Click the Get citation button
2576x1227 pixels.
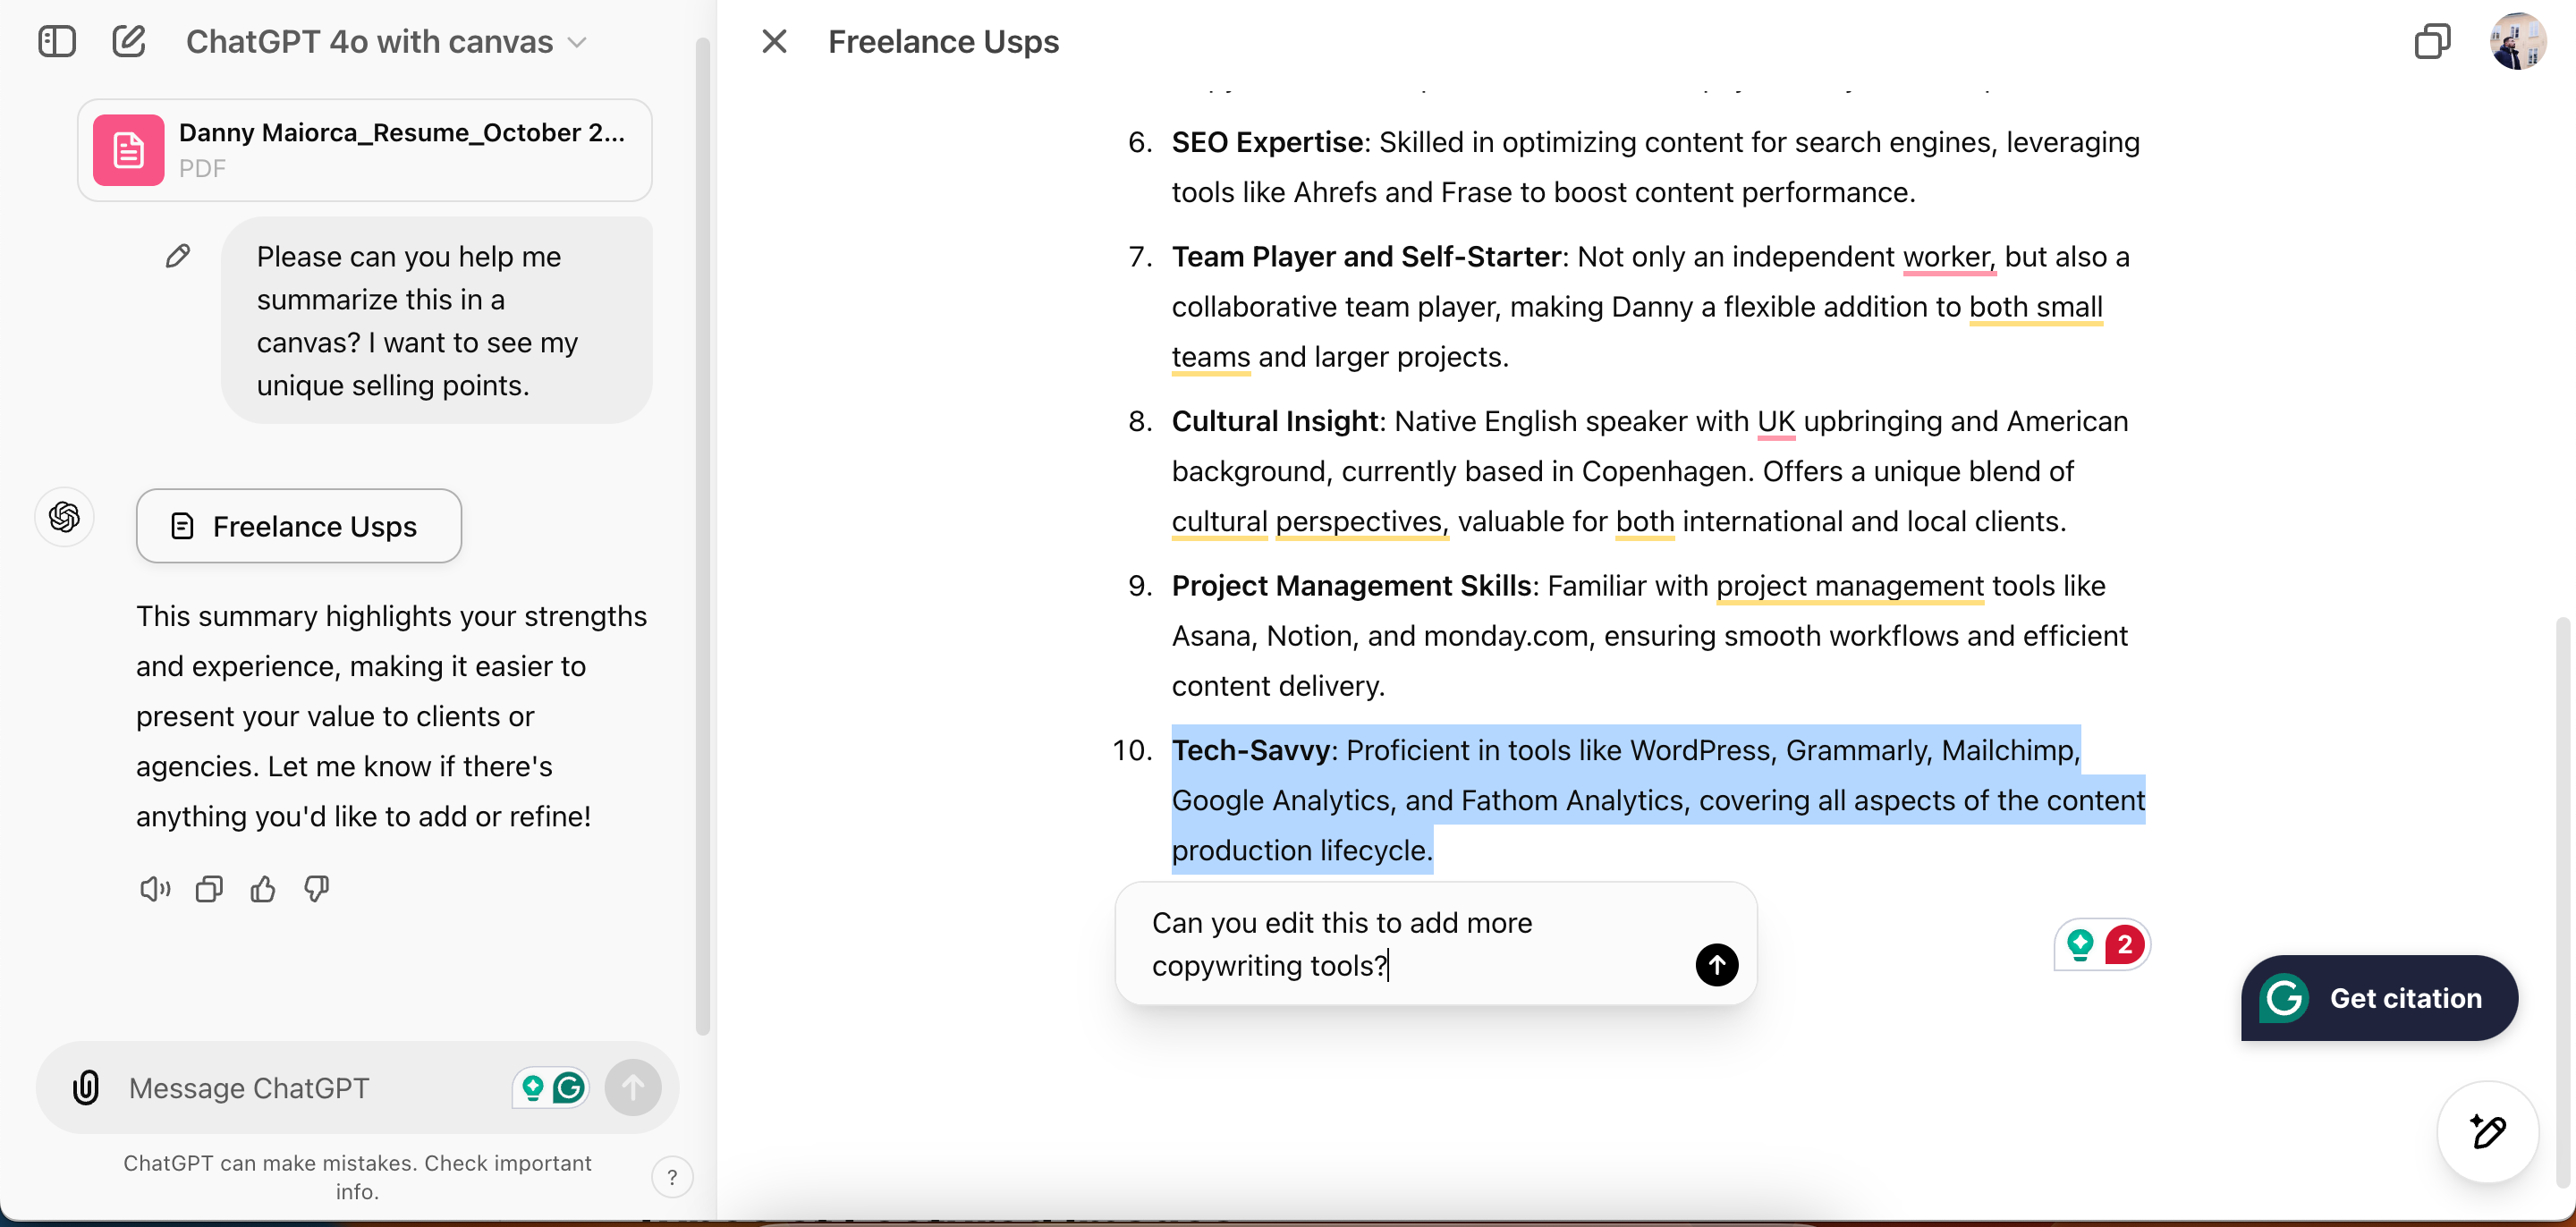click(2379, 997)
